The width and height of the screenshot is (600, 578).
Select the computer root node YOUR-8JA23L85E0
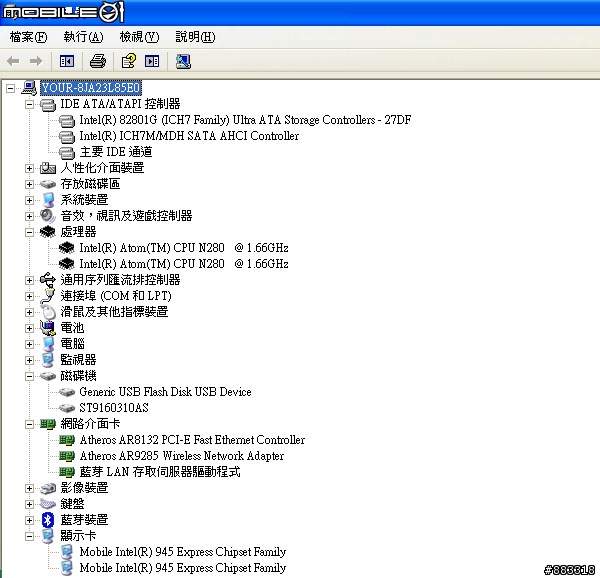tap(91, 88)
